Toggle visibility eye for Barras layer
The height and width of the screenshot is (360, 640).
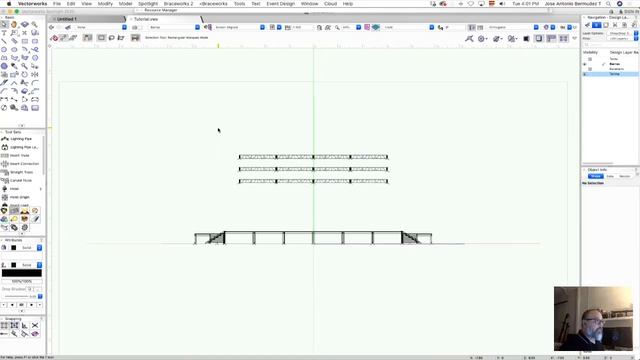tap(585, 64)
